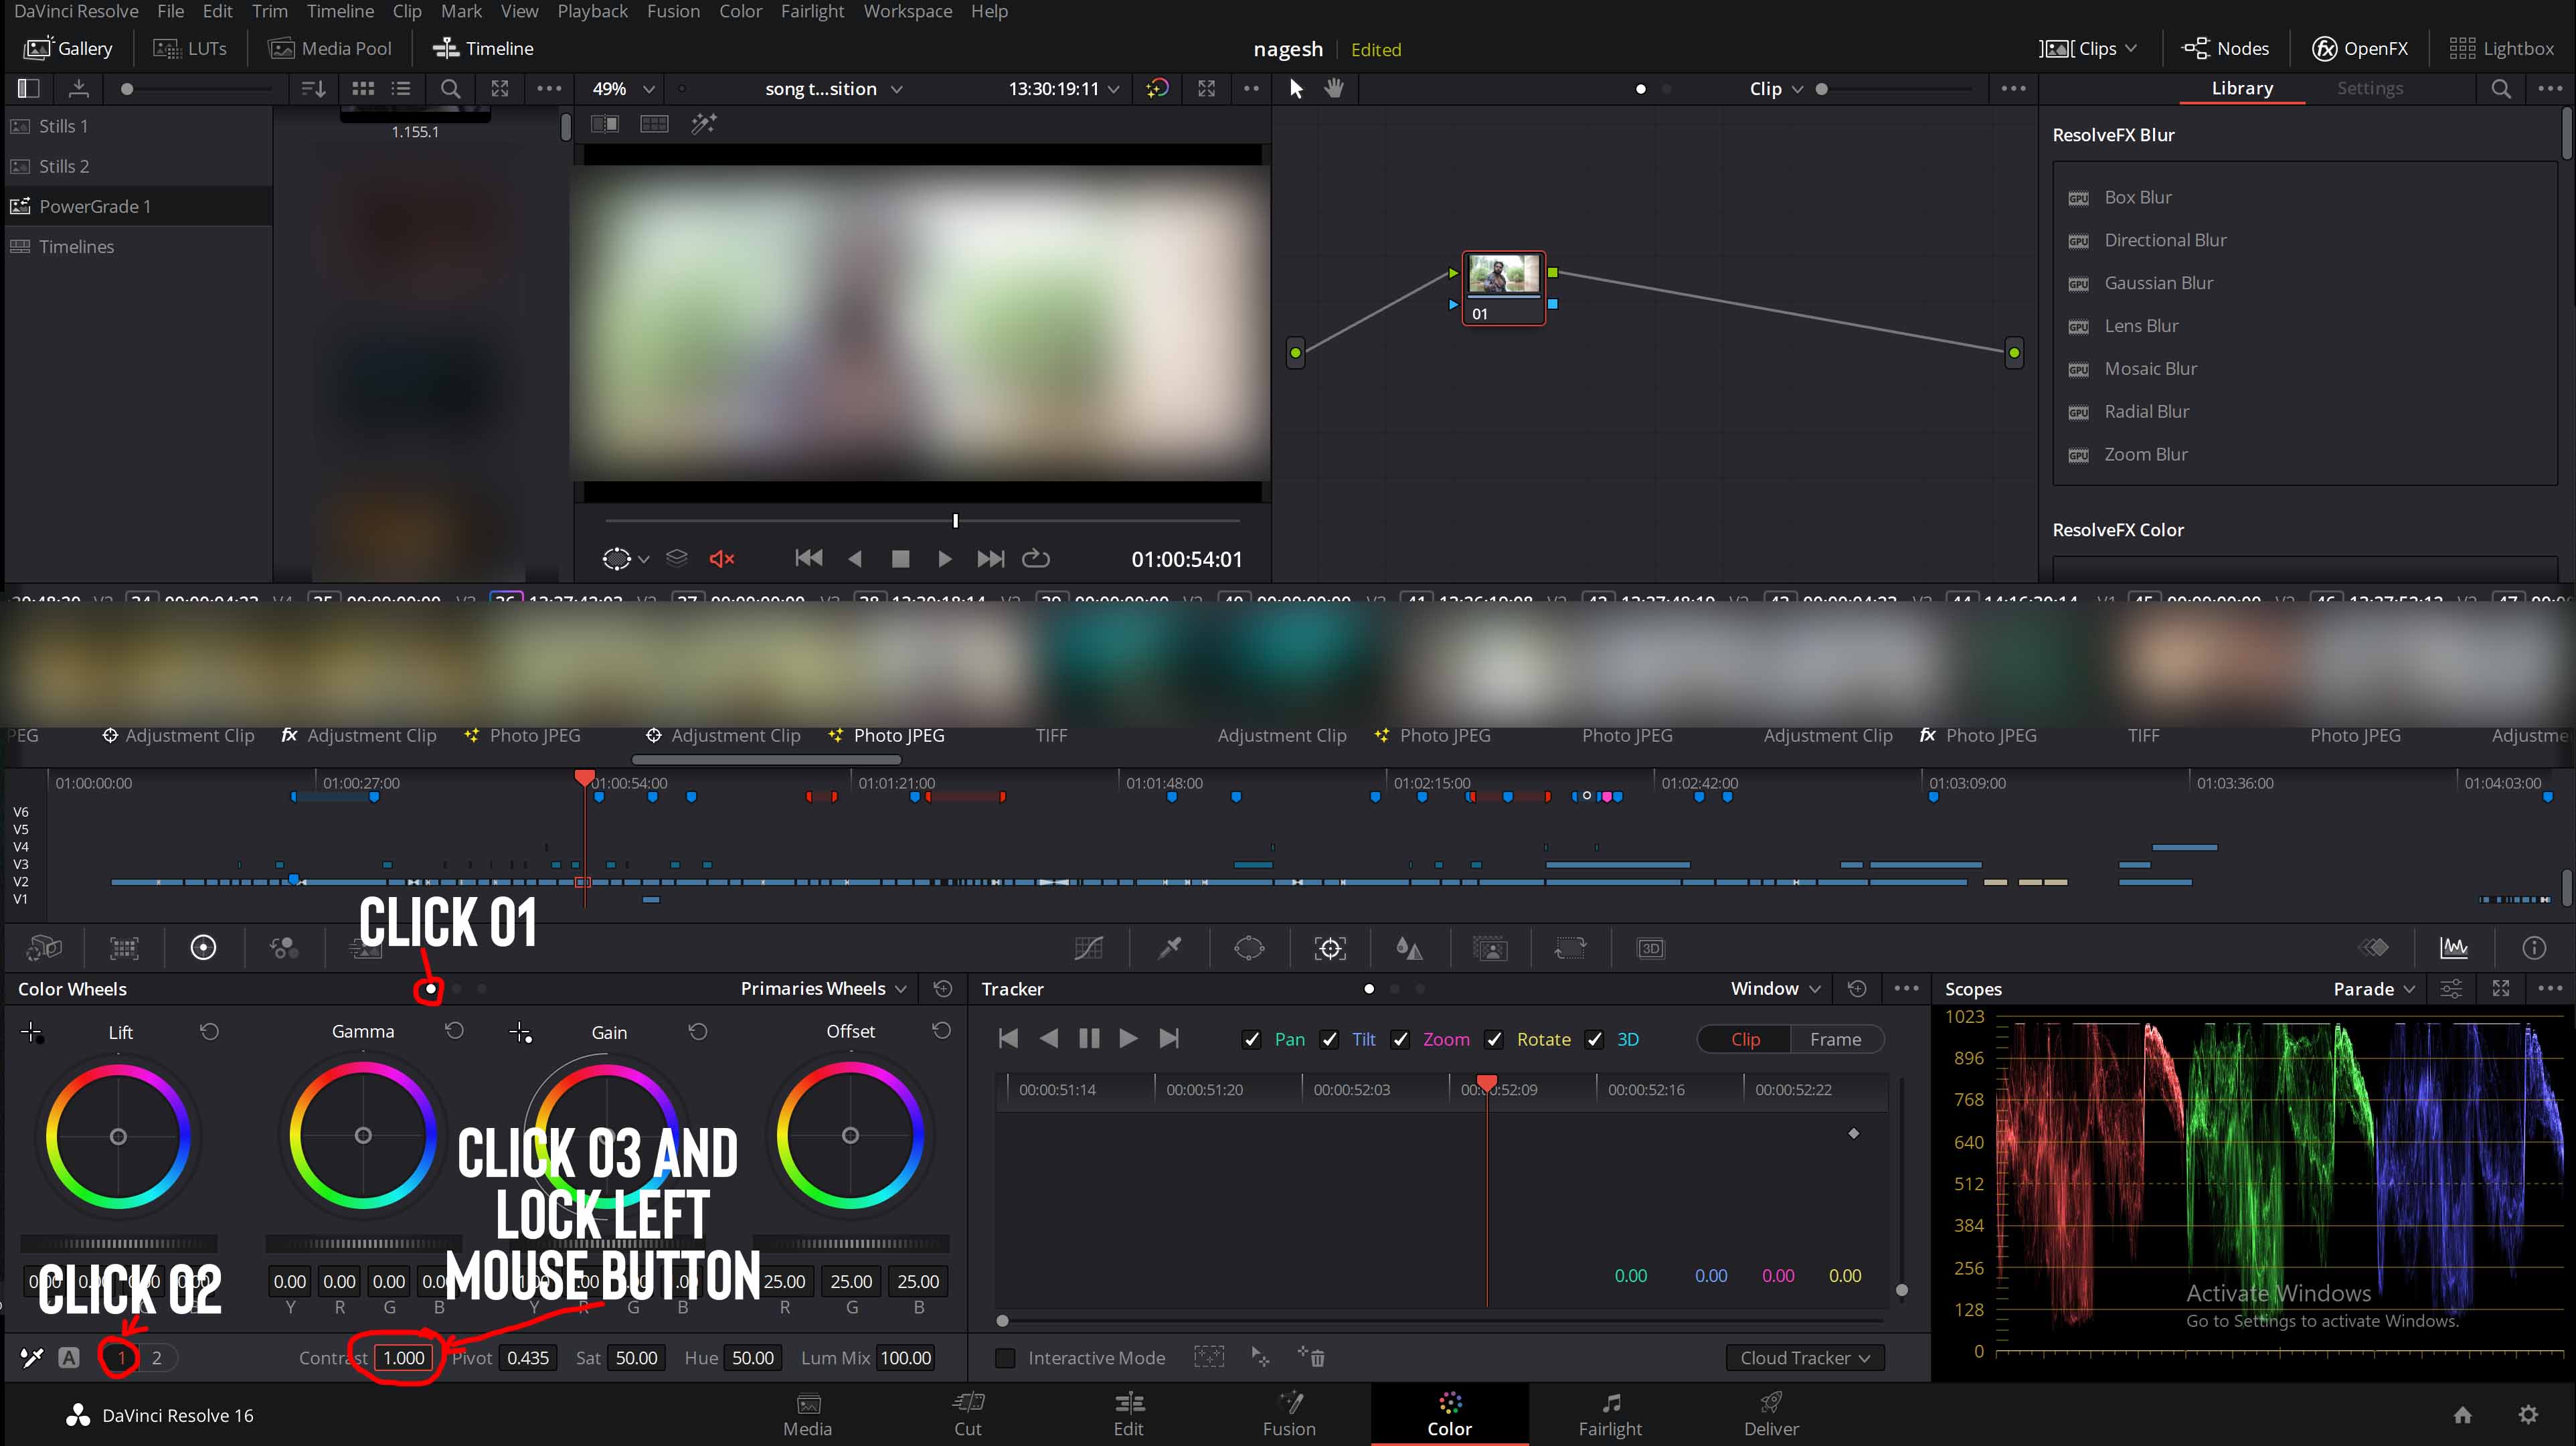Open the Playback menu
The height and width of the screenshot is (1446, 2576).
(592, 11)
